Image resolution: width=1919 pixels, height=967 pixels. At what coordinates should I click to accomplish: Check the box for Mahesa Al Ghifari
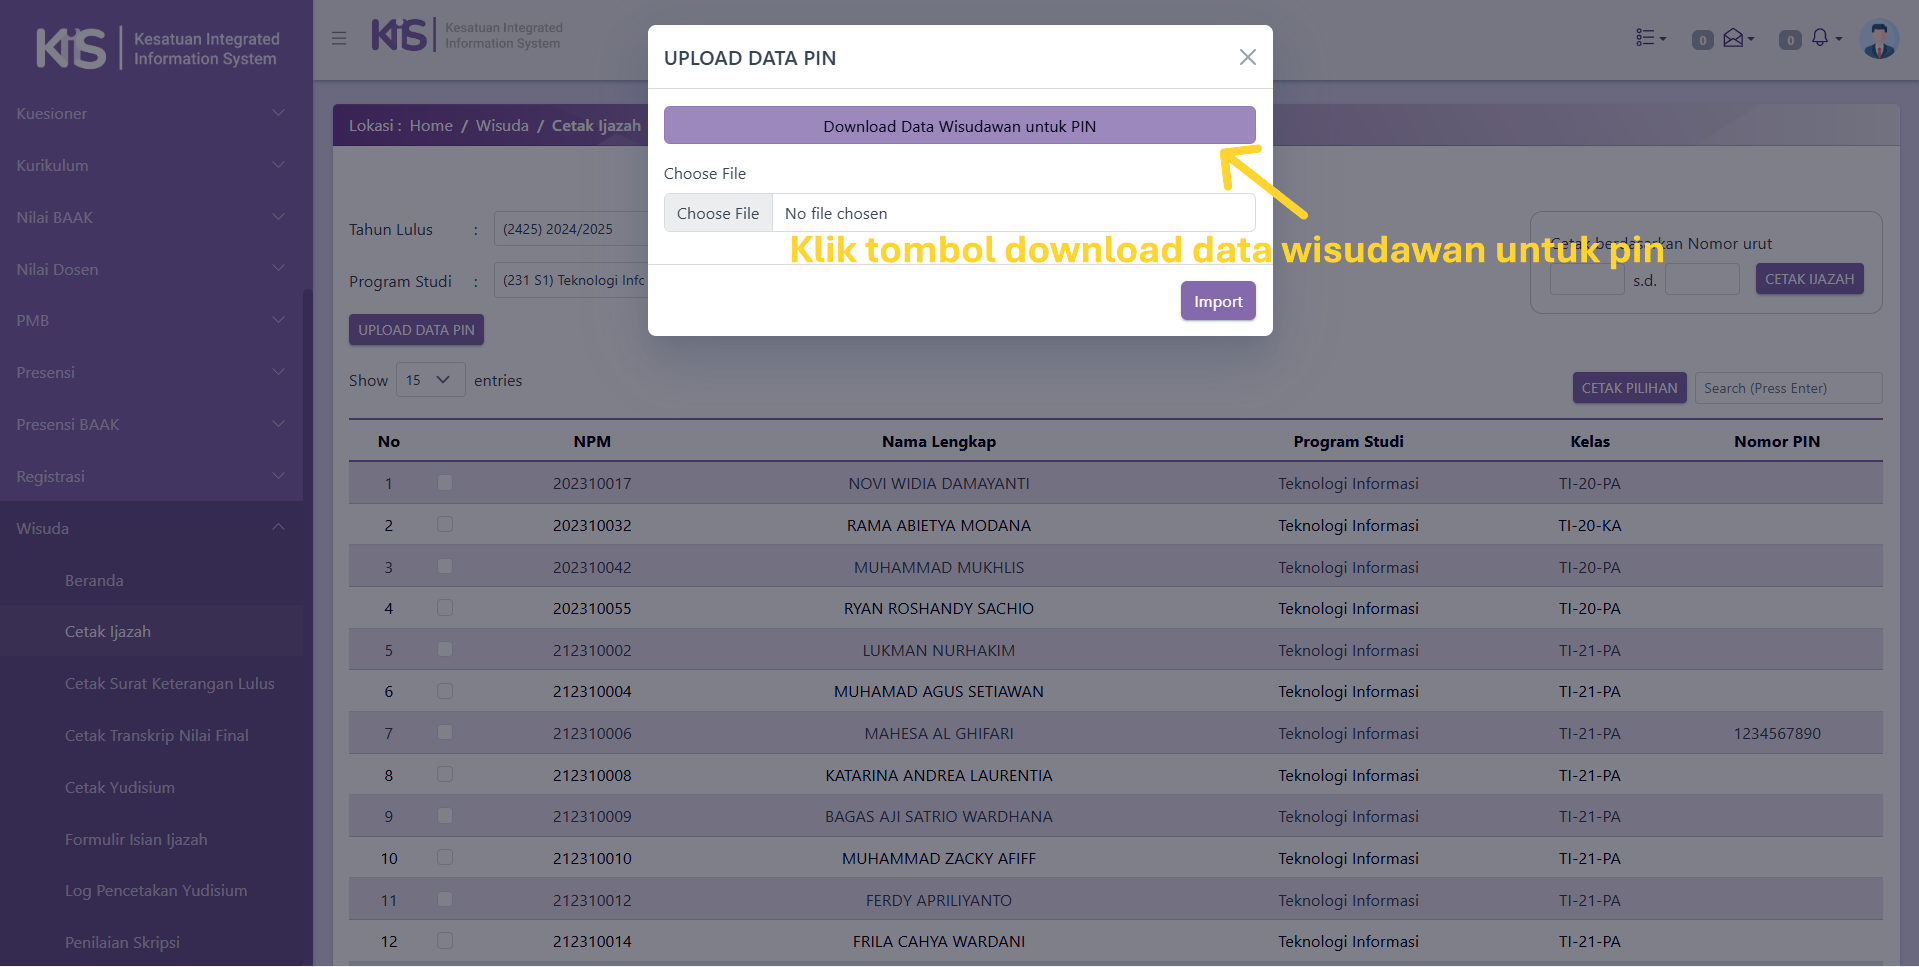[445, 733]
